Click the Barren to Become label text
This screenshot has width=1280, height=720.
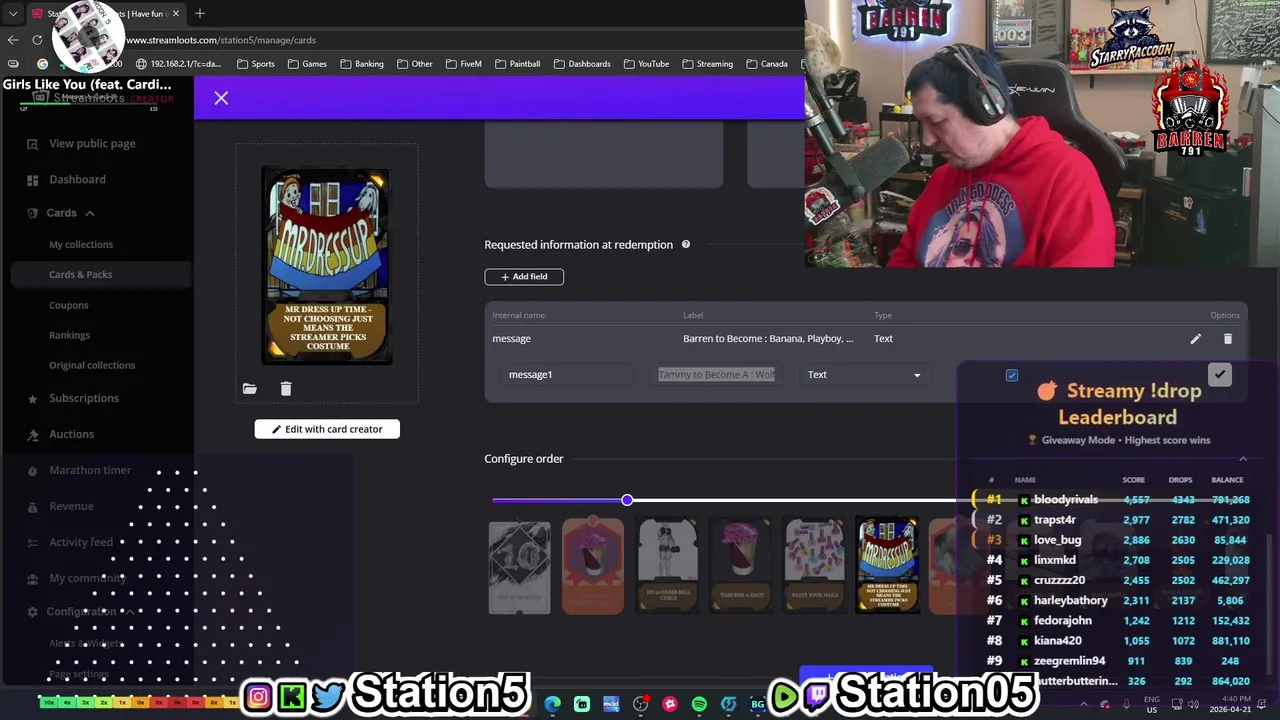(x=768, y=339)
